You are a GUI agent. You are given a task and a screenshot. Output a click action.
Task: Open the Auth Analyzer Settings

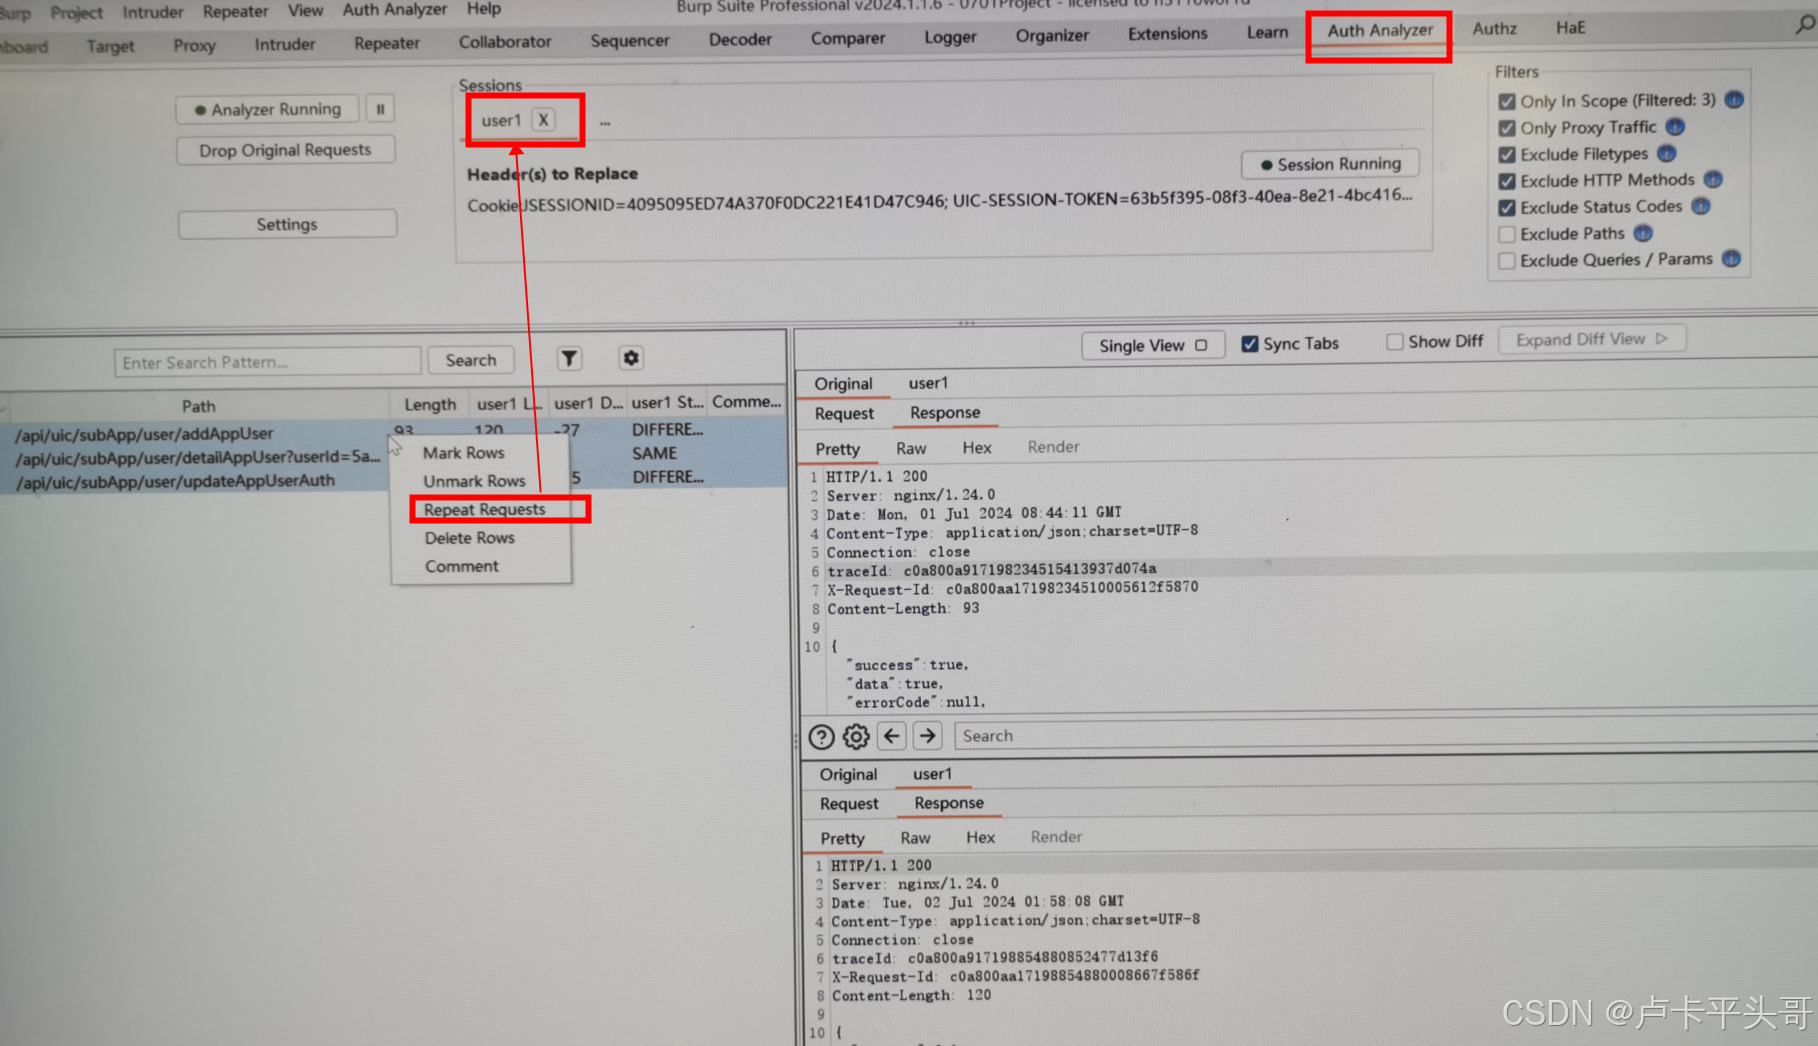coord(286,223)
